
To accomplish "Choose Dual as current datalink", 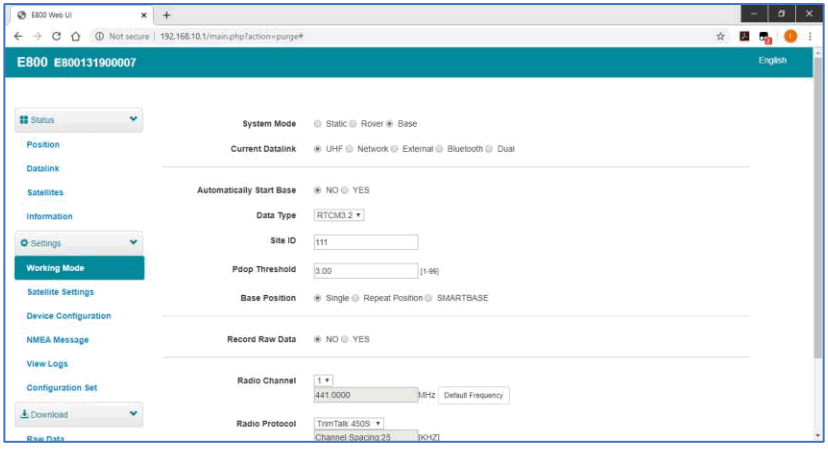I will point(489,149).
